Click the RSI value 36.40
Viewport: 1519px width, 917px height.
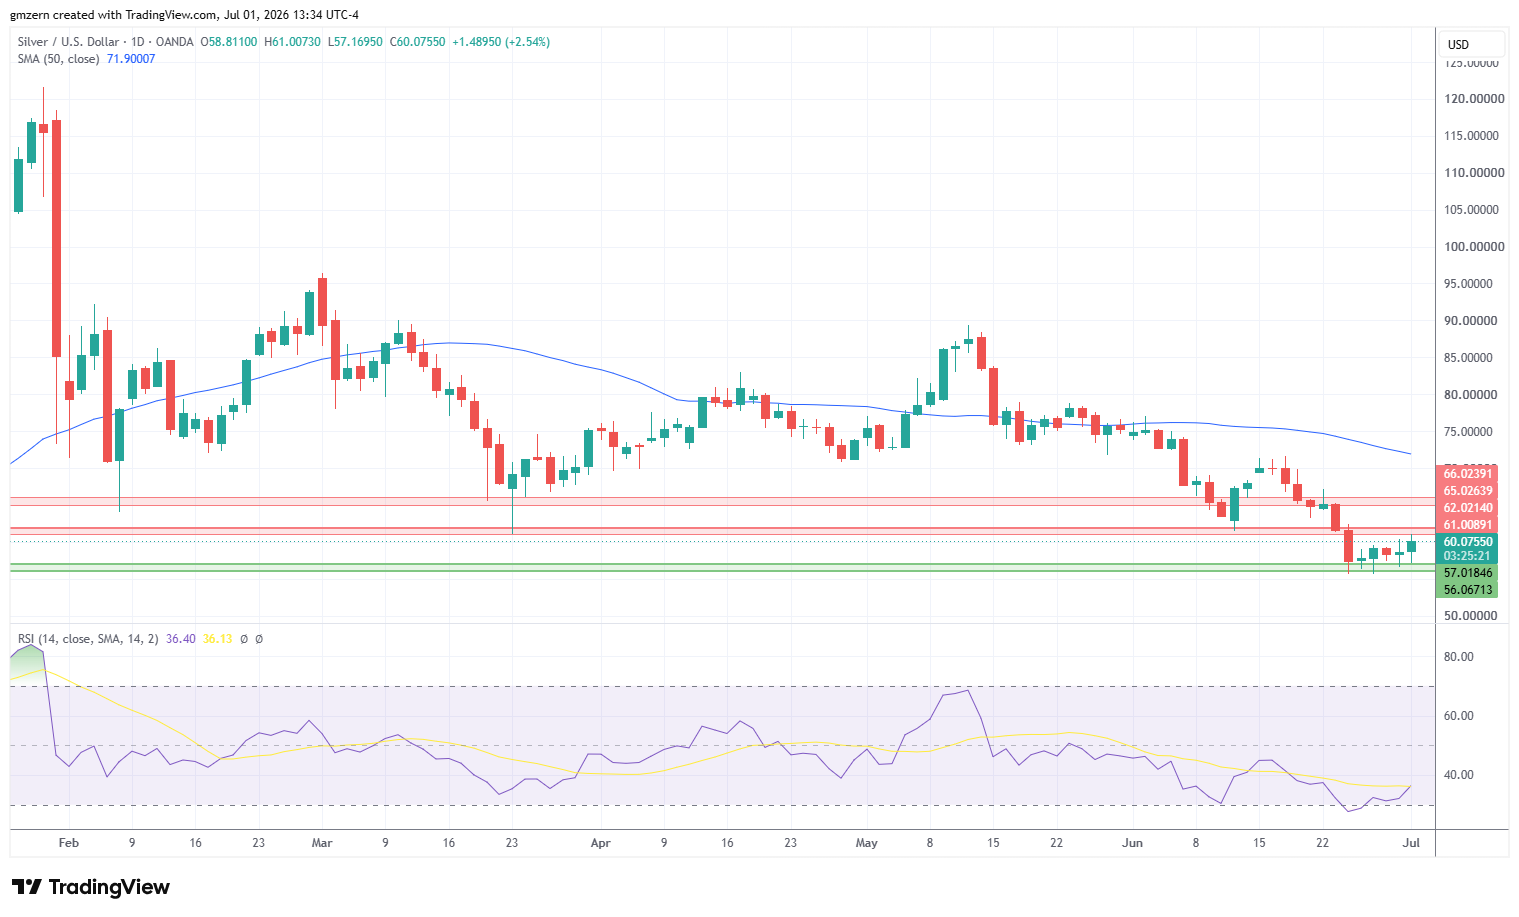click(x=181, y=639)
